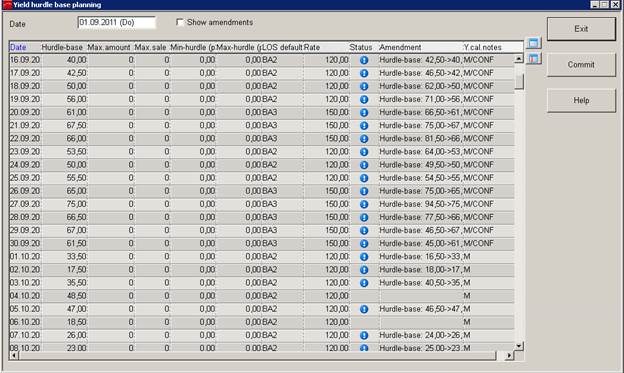Enable the Show amendments checkbox

(180, 22)
